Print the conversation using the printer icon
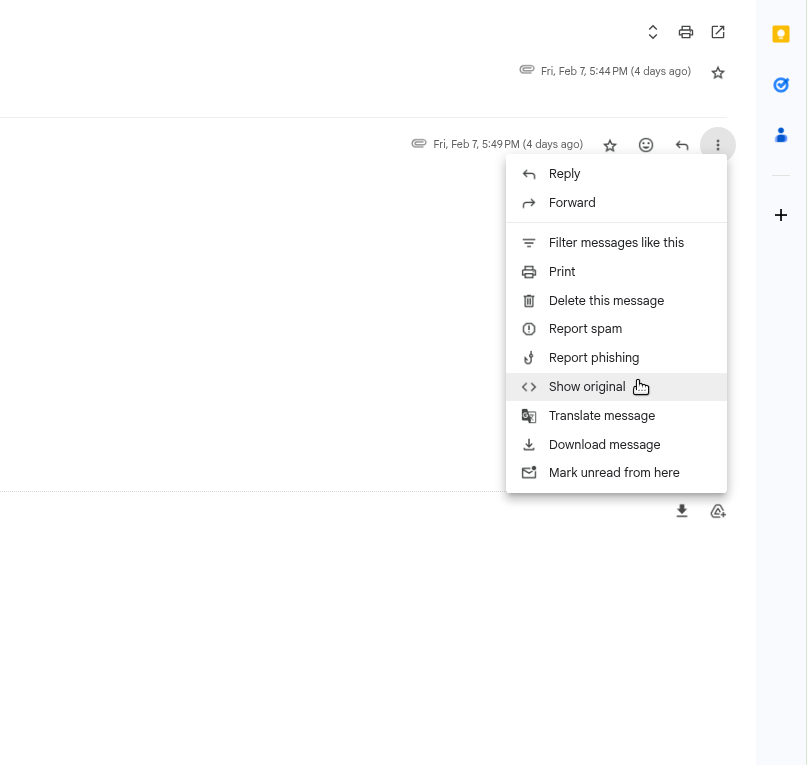807x765 pixels. point(685,31)
